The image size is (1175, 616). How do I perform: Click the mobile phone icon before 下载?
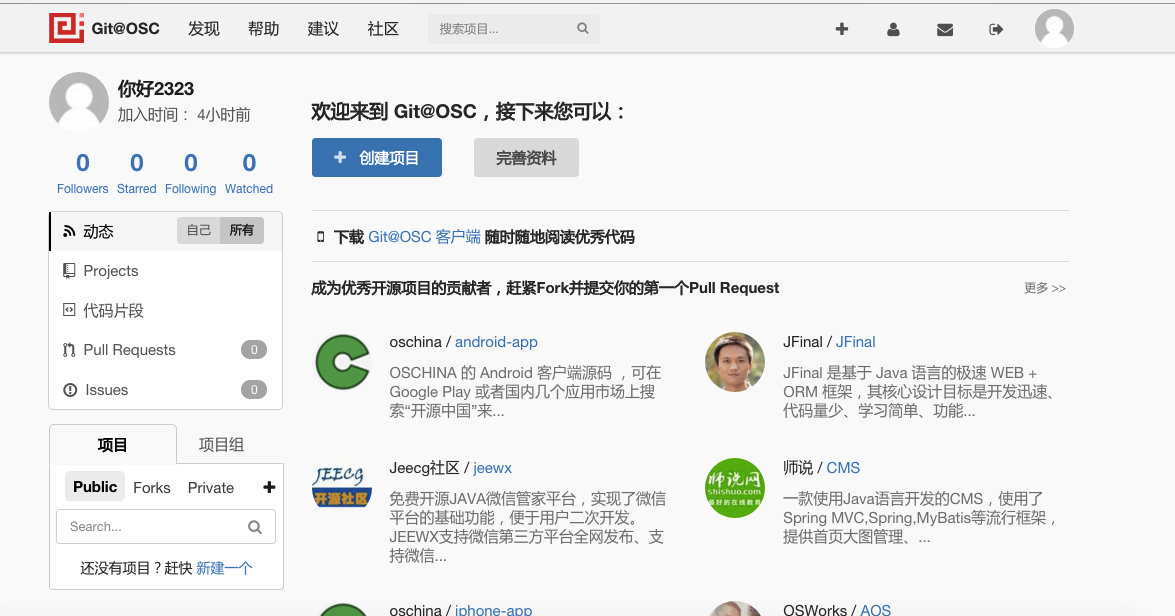(320, 237)
